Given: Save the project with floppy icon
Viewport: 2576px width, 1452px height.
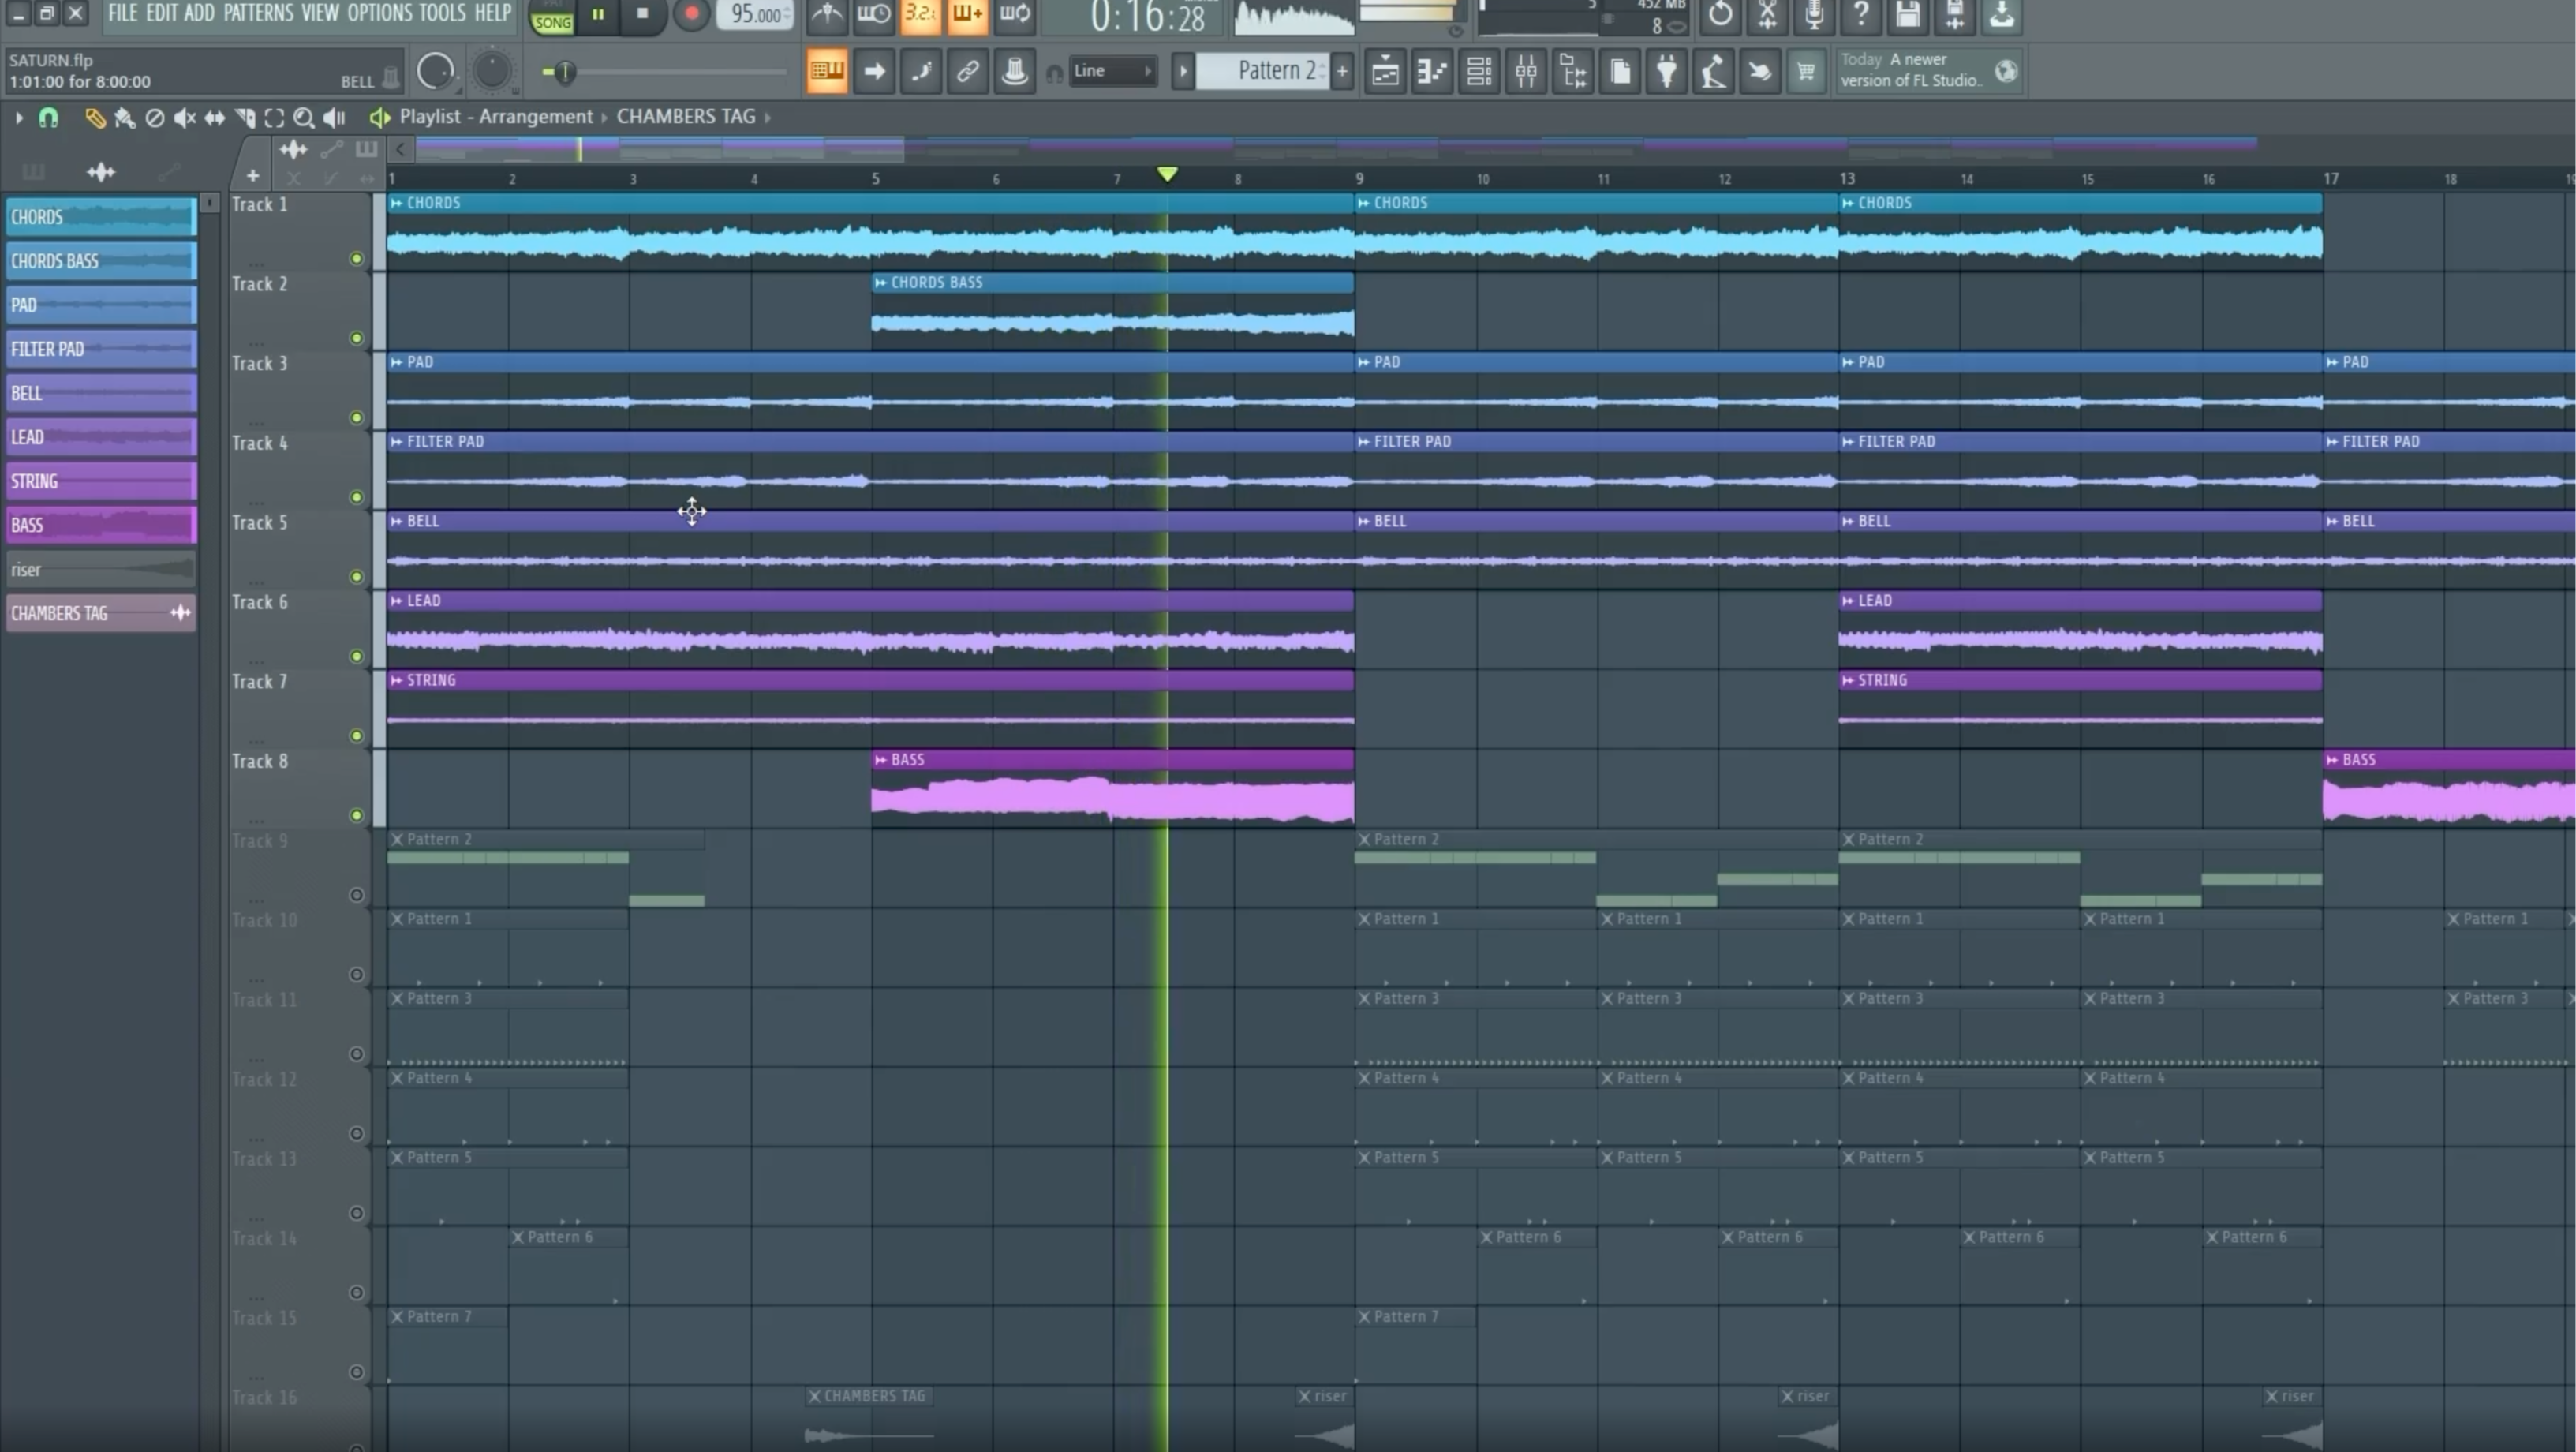Looking at the screenshot, I should 1908,14.
